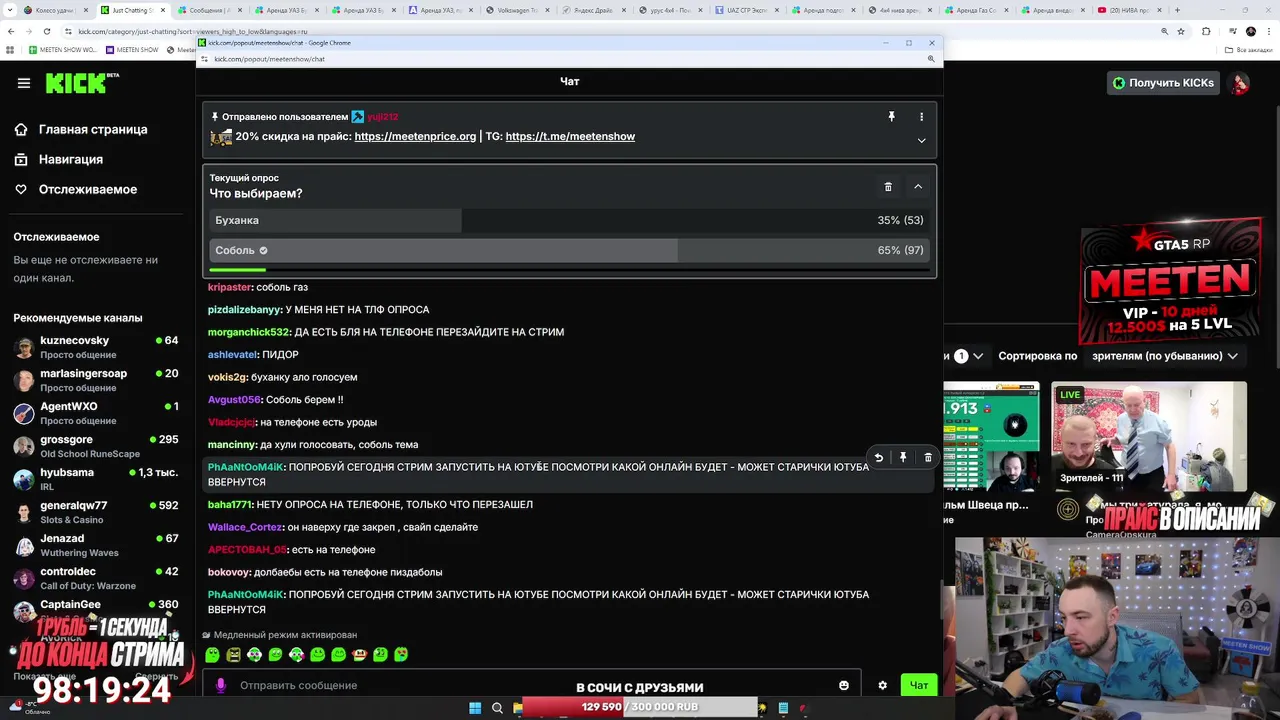Reply to the hovered PhAaNtOoM4iK message

878,457
